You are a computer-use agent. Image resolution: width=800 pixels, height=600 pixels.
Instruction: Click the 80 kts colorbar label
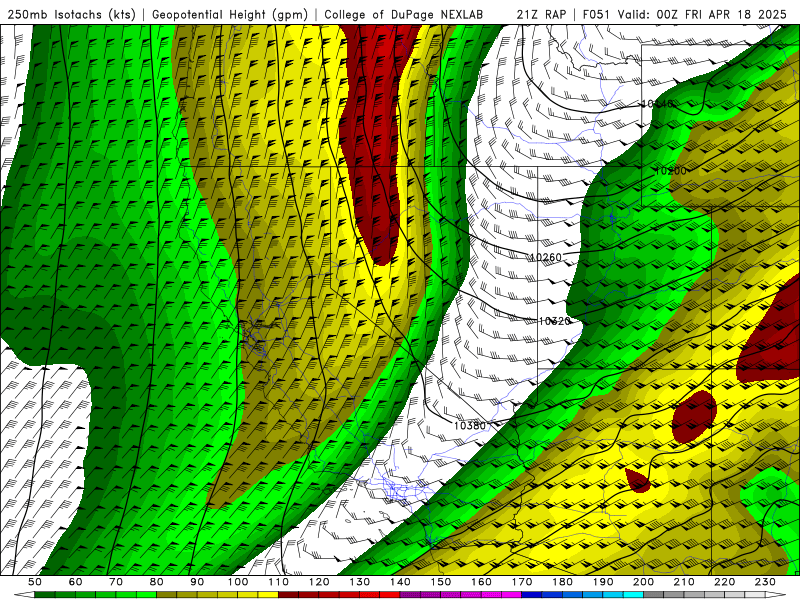tap(157, 582)
